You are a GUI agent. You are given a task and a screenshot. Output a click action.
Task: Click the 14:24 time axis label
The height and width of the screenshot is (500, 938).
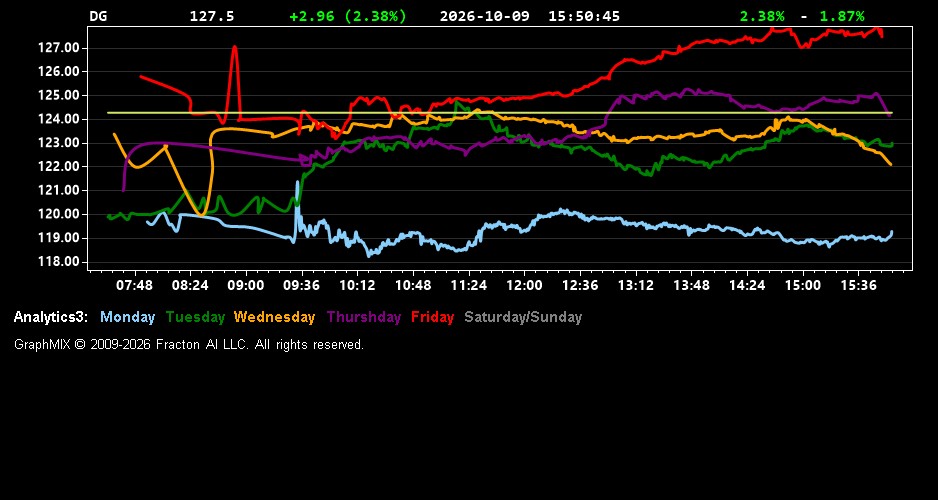pyautogui.click(x=747, y=285)
